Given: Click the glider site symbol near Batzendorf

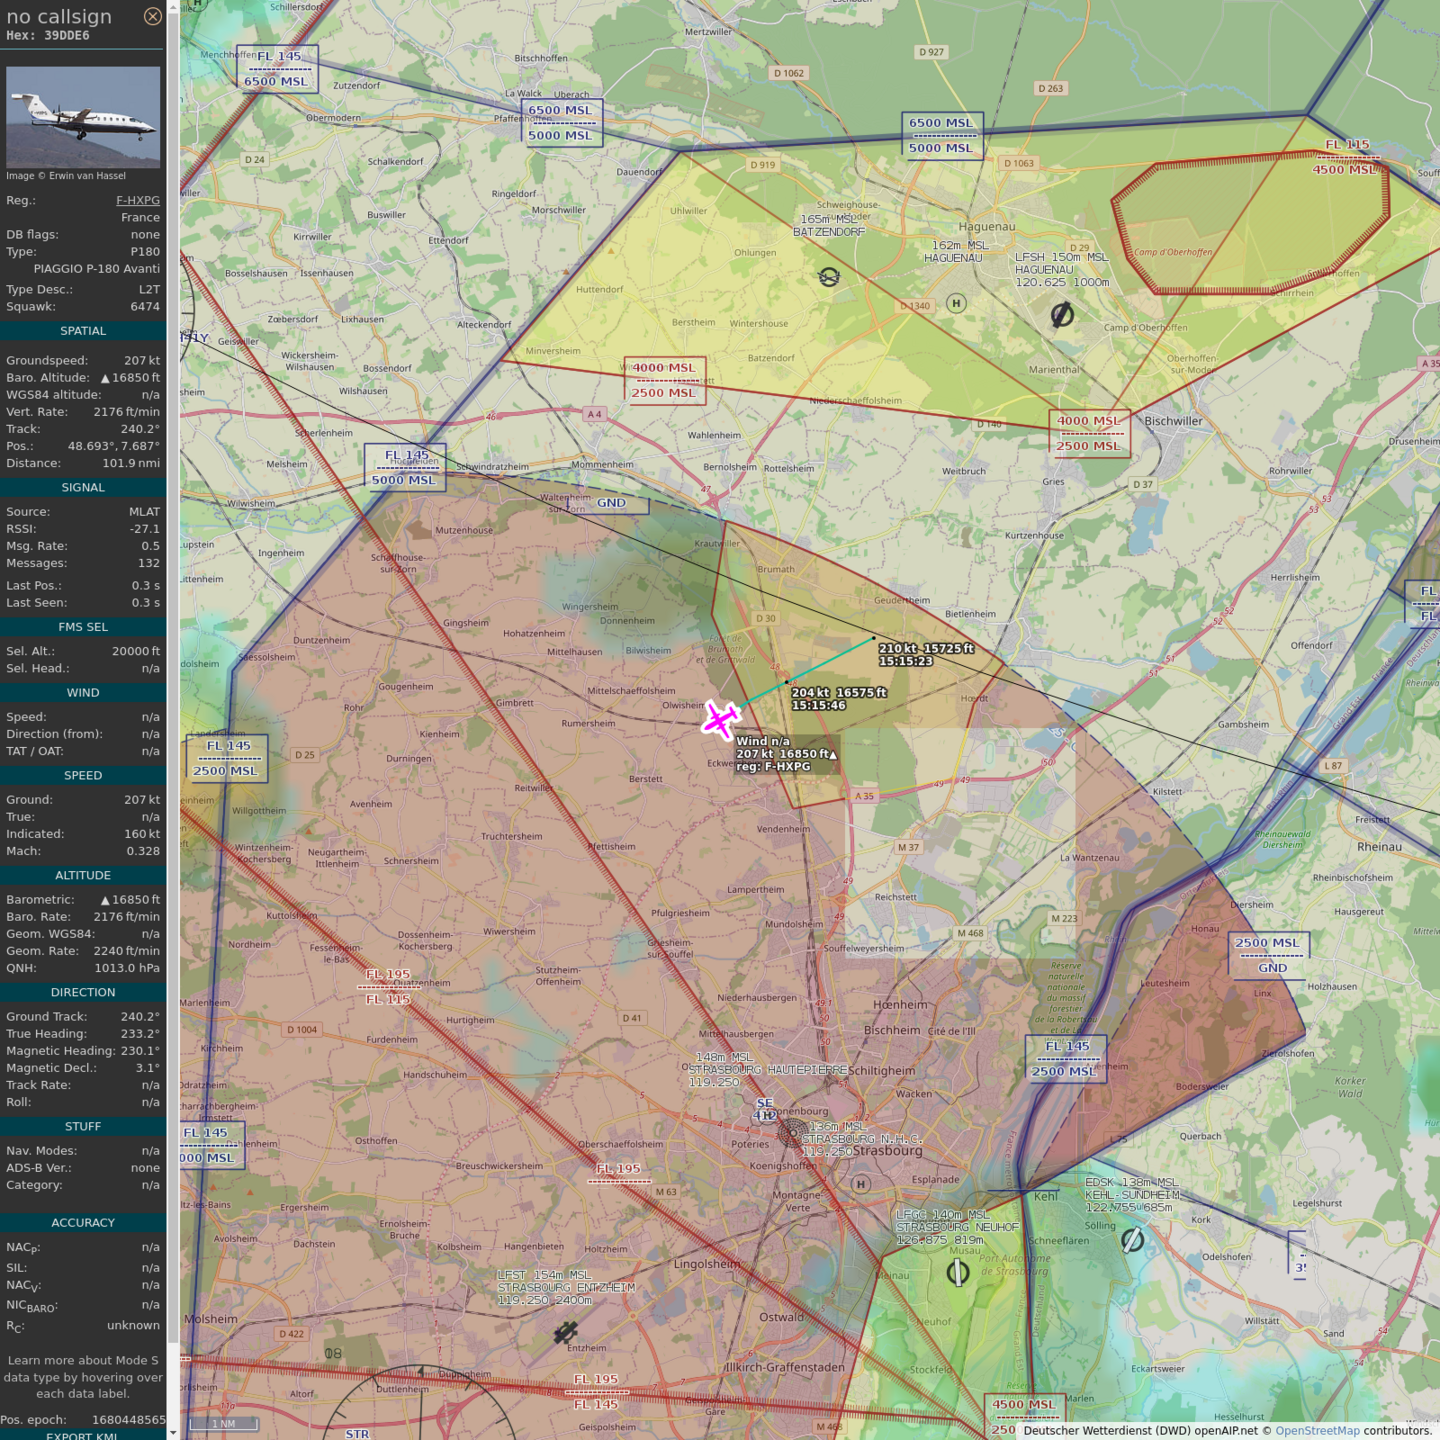Looking at the screenshot, I should (829, 277).
